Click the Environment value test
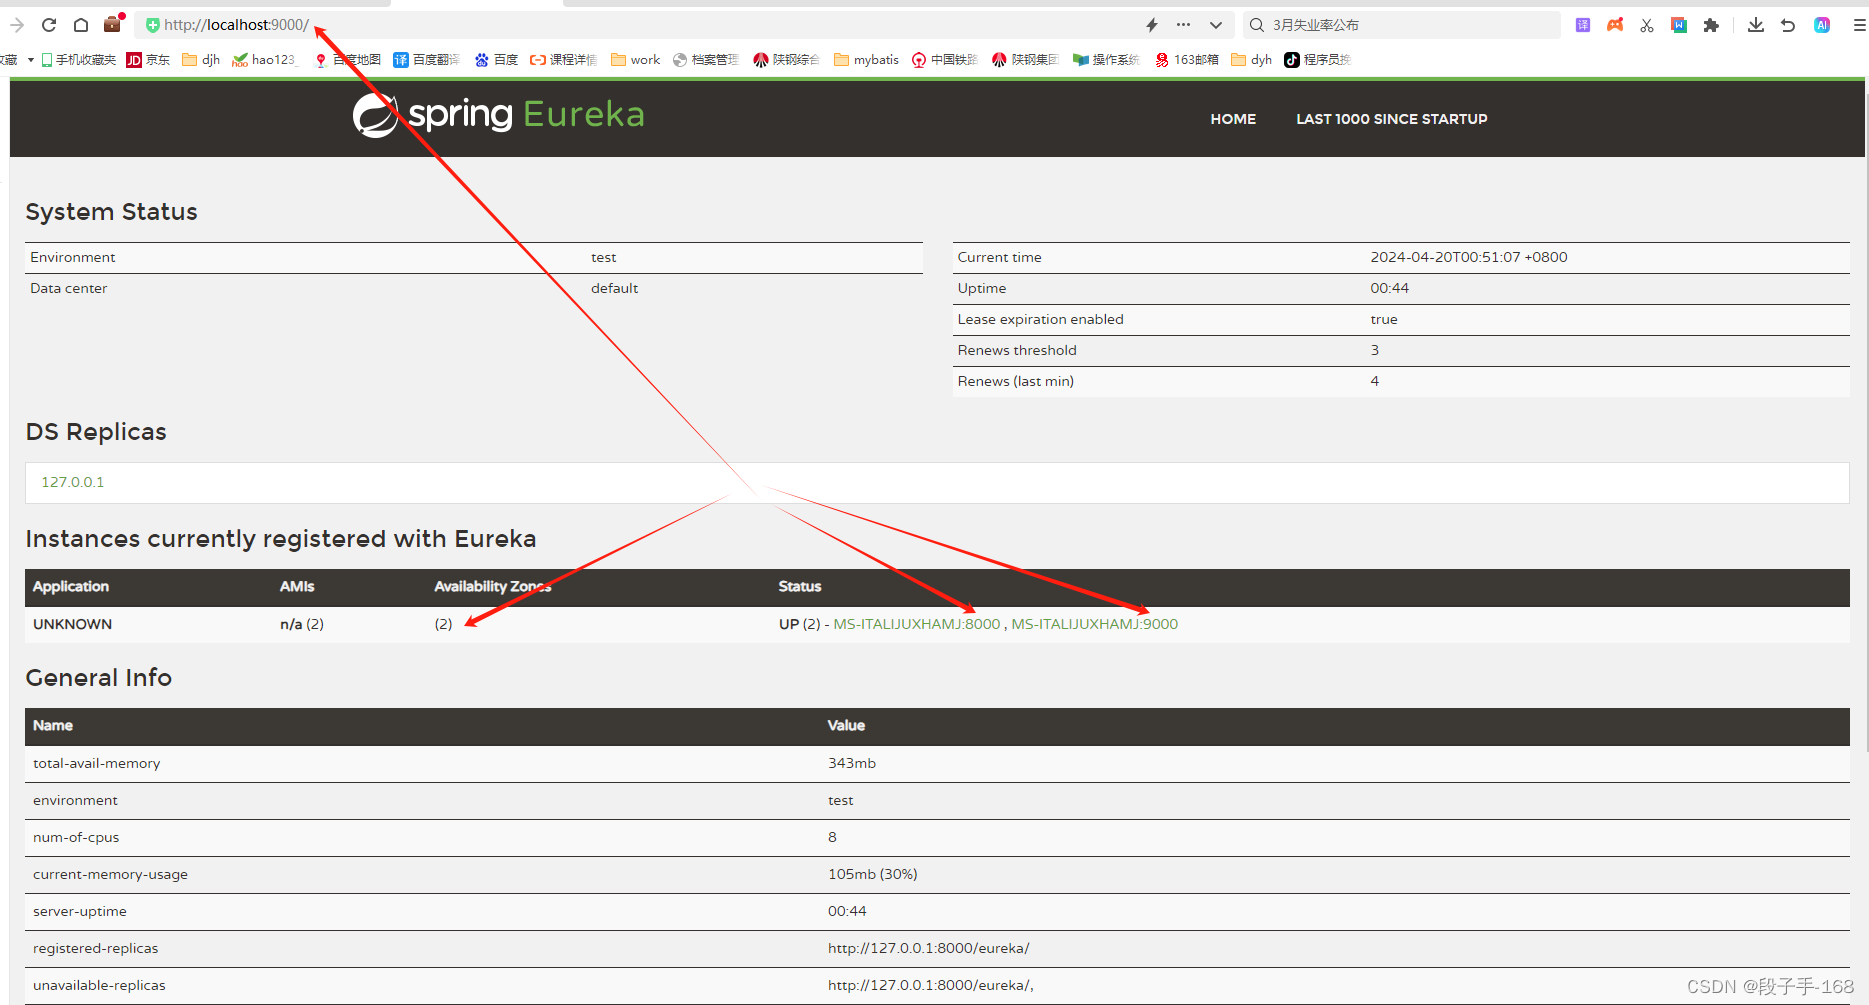The height and width of the screenshot is (1005, 1869). 604,257
